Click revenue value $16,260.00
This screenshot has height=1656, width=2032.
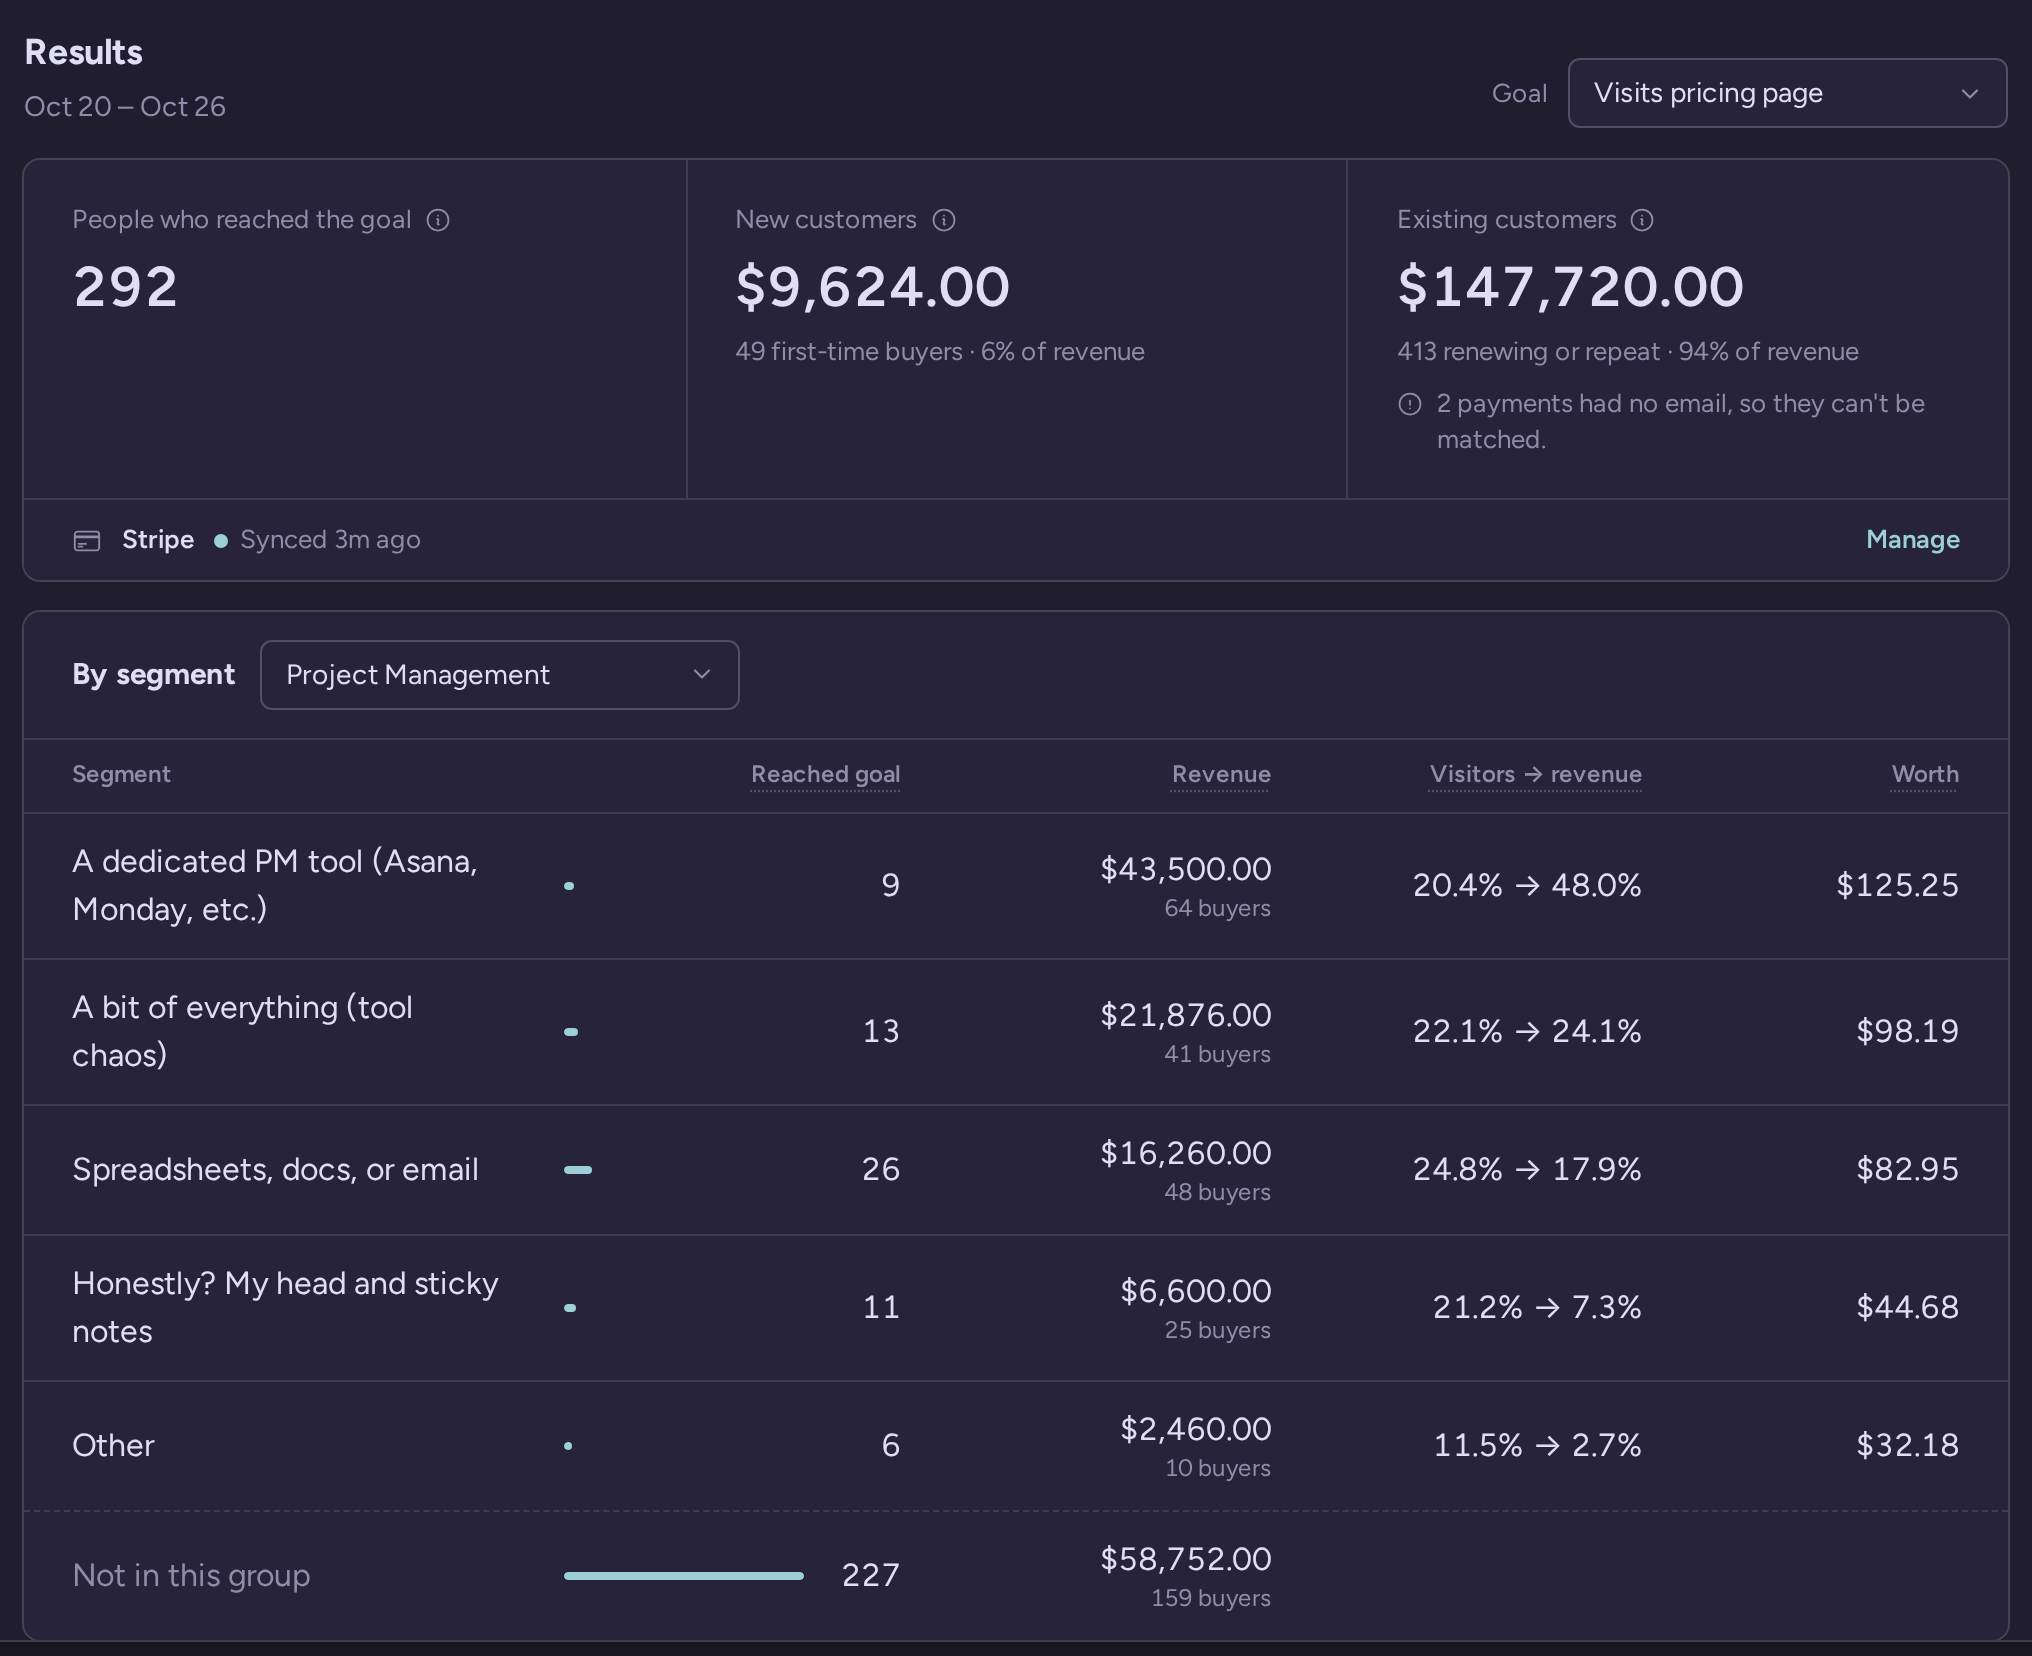point(1186,1153)
